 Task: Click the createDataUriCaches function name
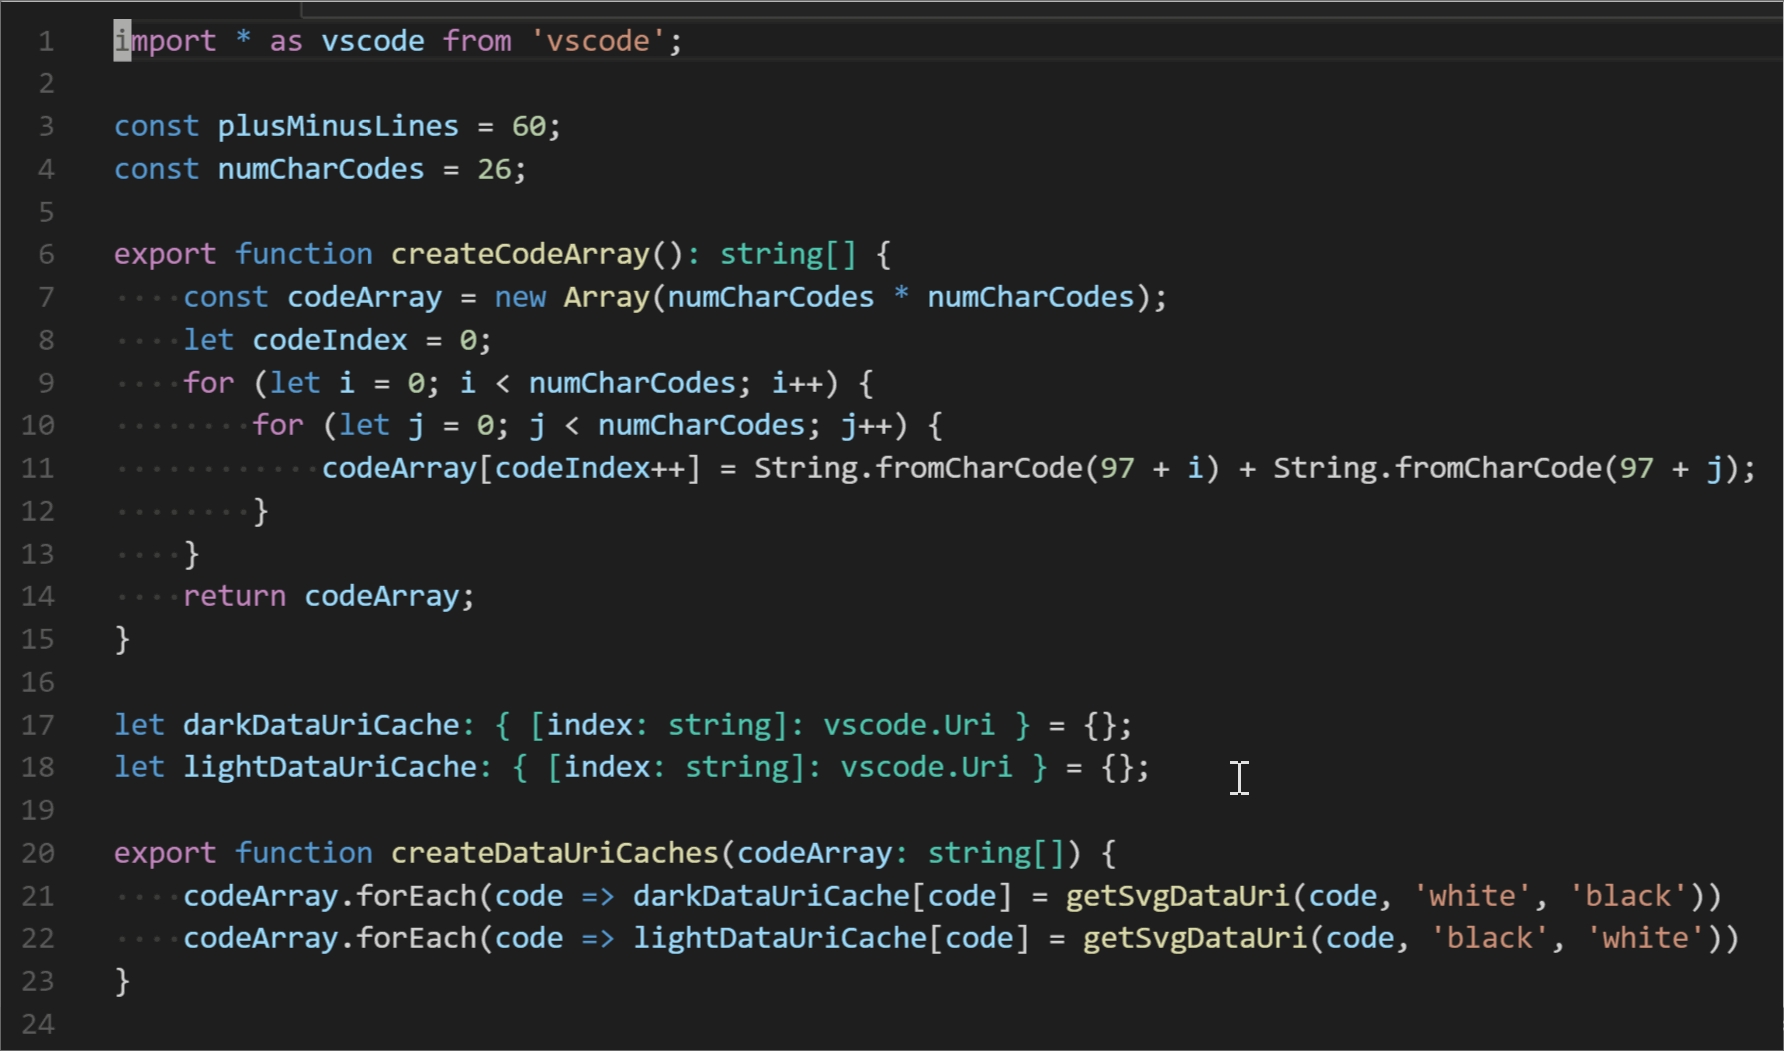(x=555, y=853)
